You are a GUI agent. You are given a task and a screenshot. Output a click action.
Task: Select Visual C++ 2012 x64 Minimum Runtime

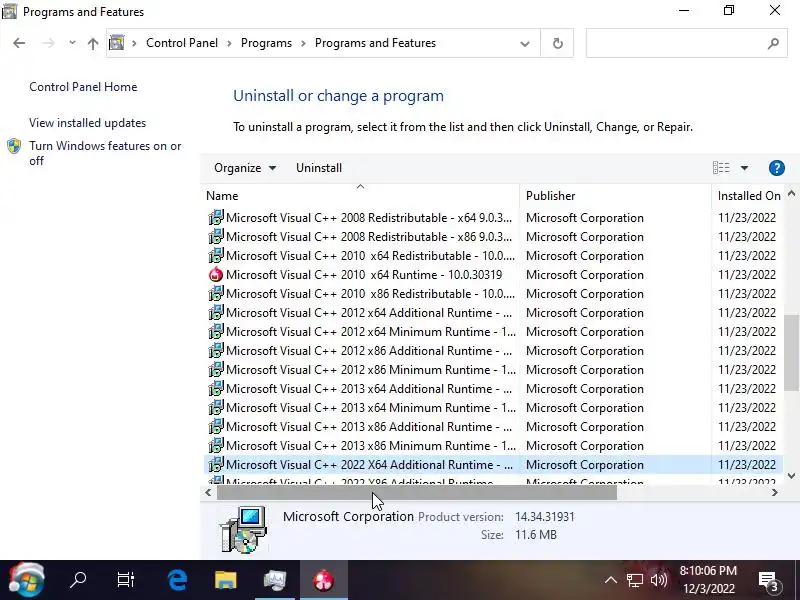493,332
